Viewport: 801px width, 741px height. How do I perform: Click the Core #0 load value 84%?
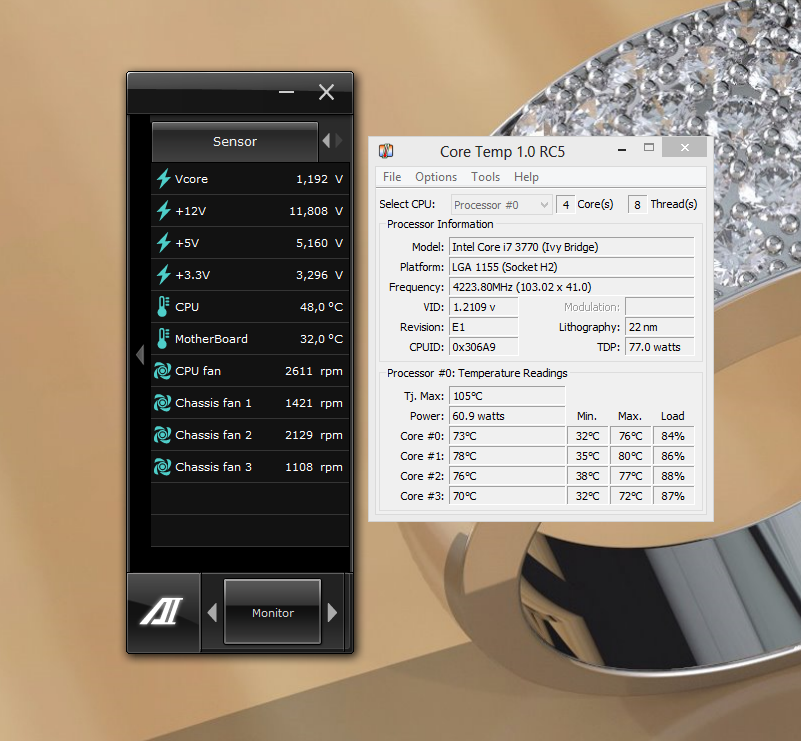[x=673, y=436]
